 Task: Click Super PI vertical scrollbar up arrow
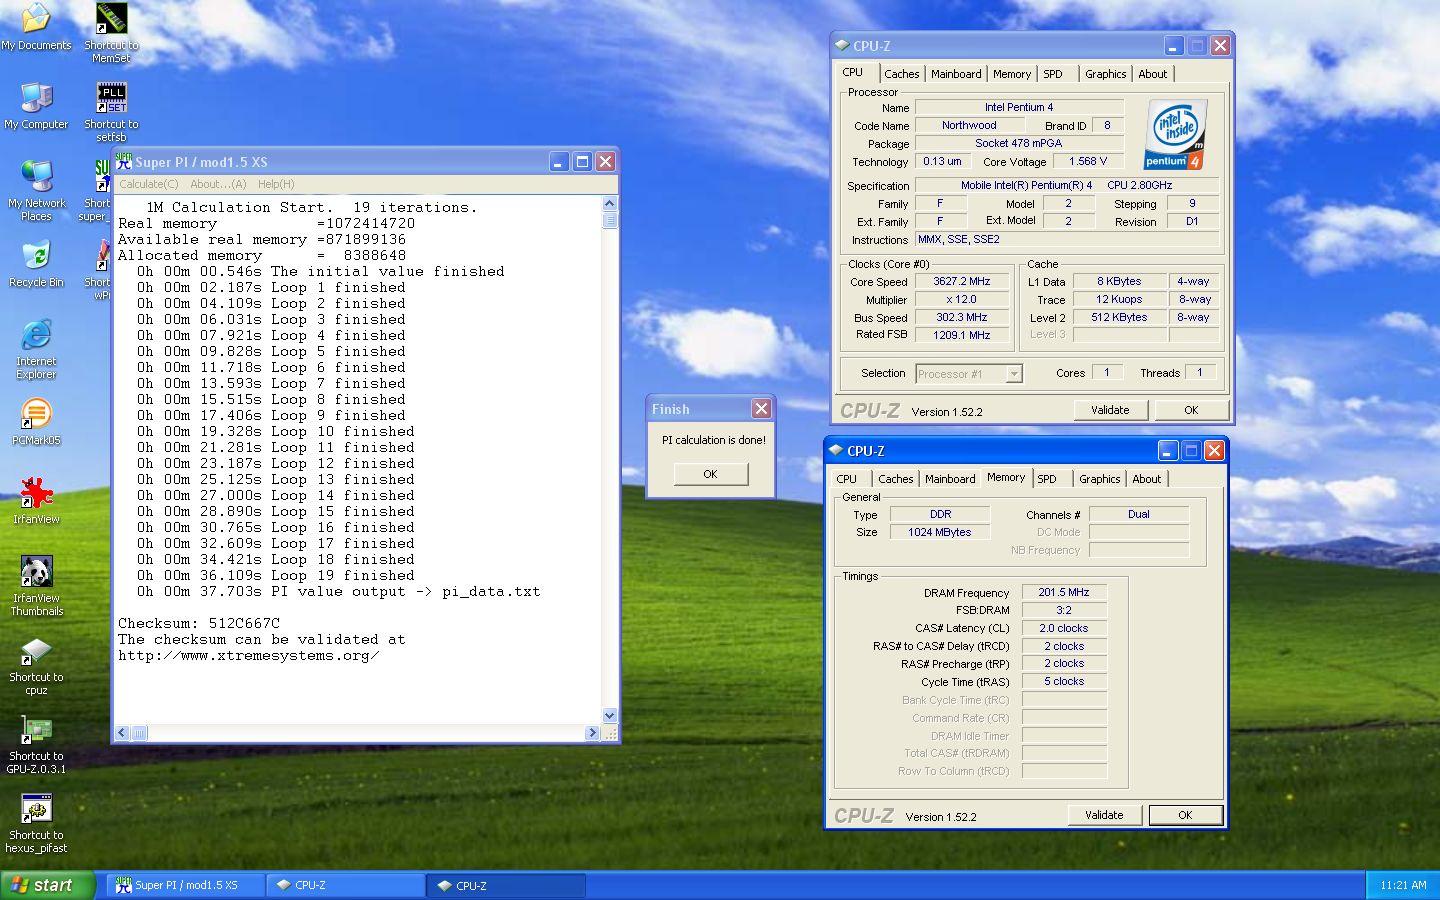pos(610,204)
